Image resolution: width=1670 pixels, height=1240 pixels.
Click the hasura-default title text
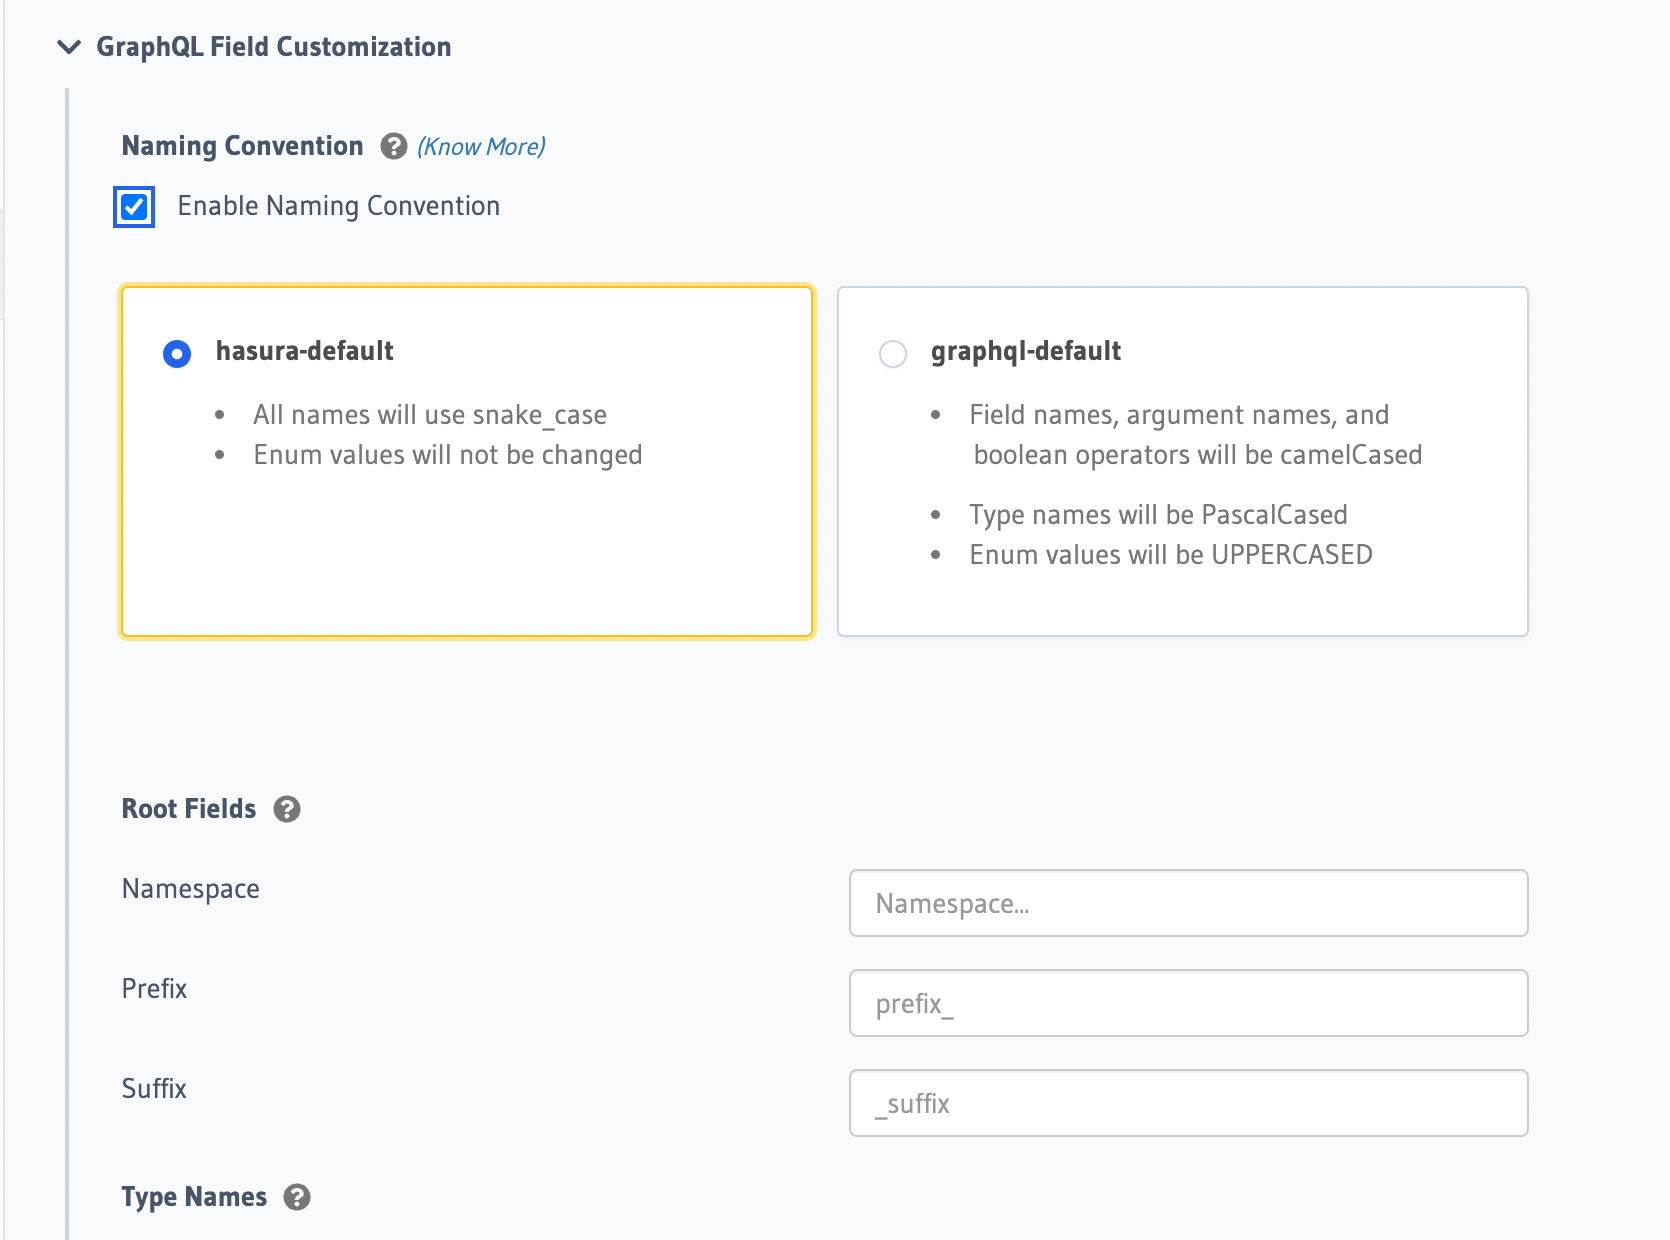[x=304, y=351]
